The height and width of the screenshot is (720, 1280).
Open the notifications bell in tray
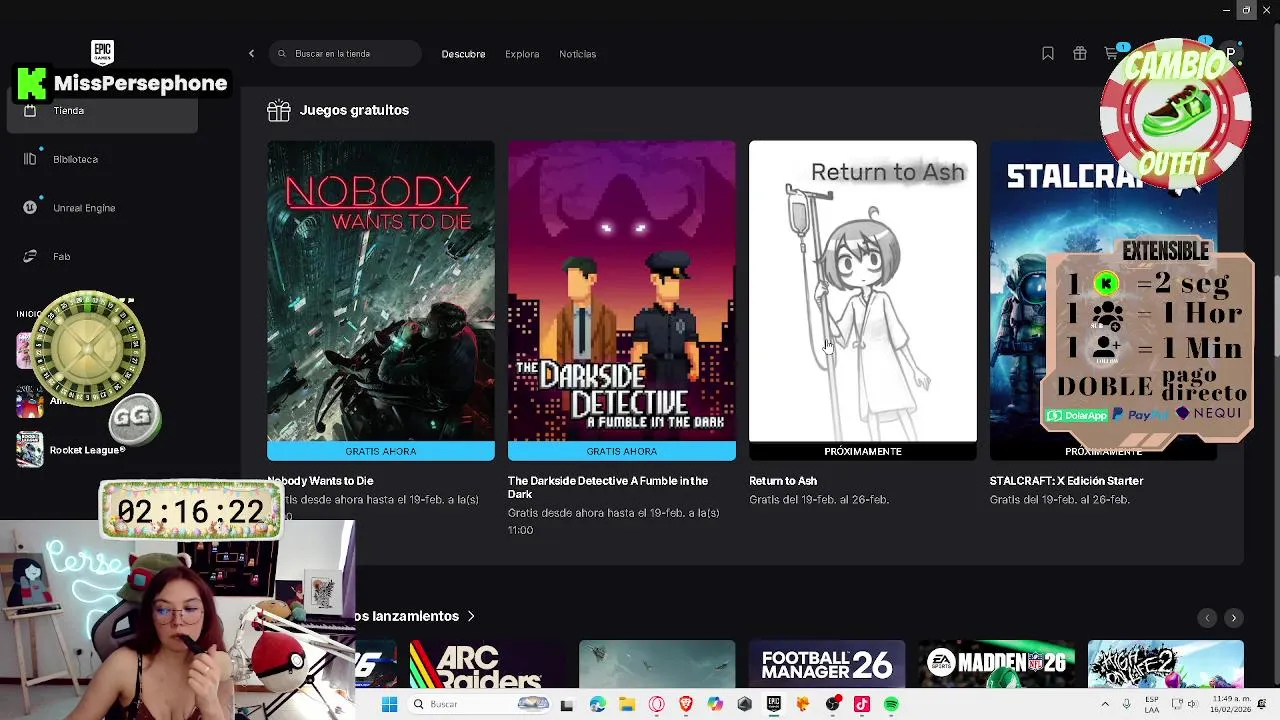click(x=1262, y=704)
